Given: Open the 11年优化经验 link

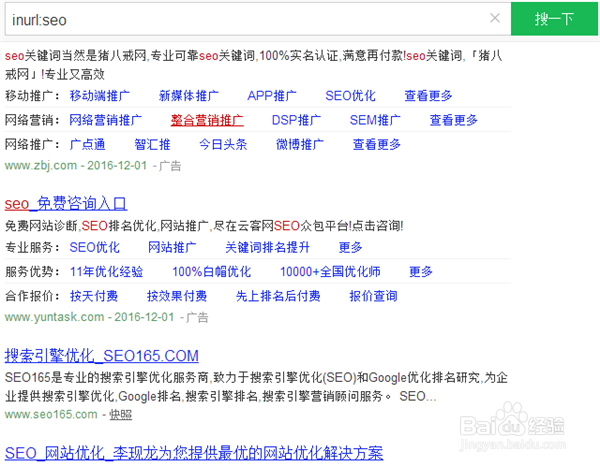Looking at the screenshot, I should coord(106,272).
